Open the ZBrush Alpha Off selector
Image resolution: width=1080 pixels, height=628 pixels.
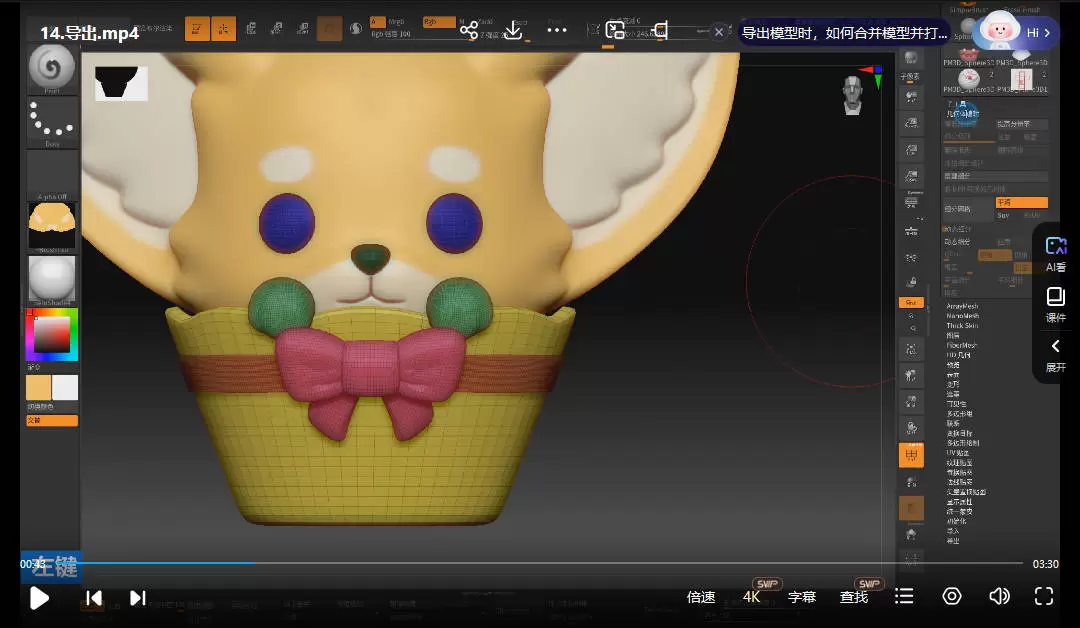click(52, 175)
